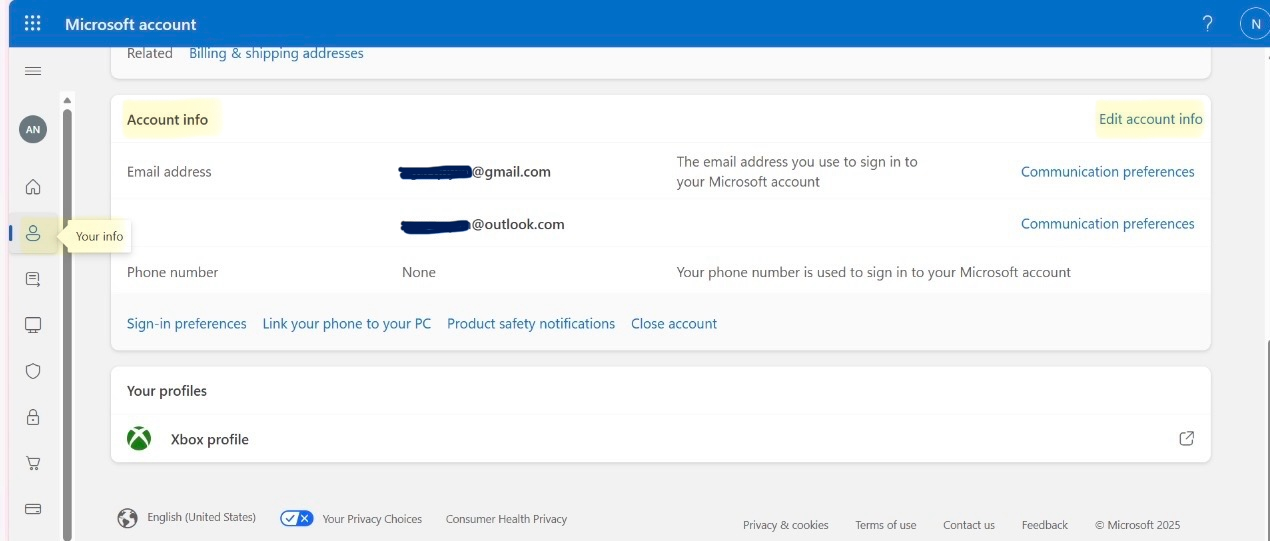This screenshot has height=541, width=1270.
Task: Open the help question mark icon
Action: point(1208,24)
